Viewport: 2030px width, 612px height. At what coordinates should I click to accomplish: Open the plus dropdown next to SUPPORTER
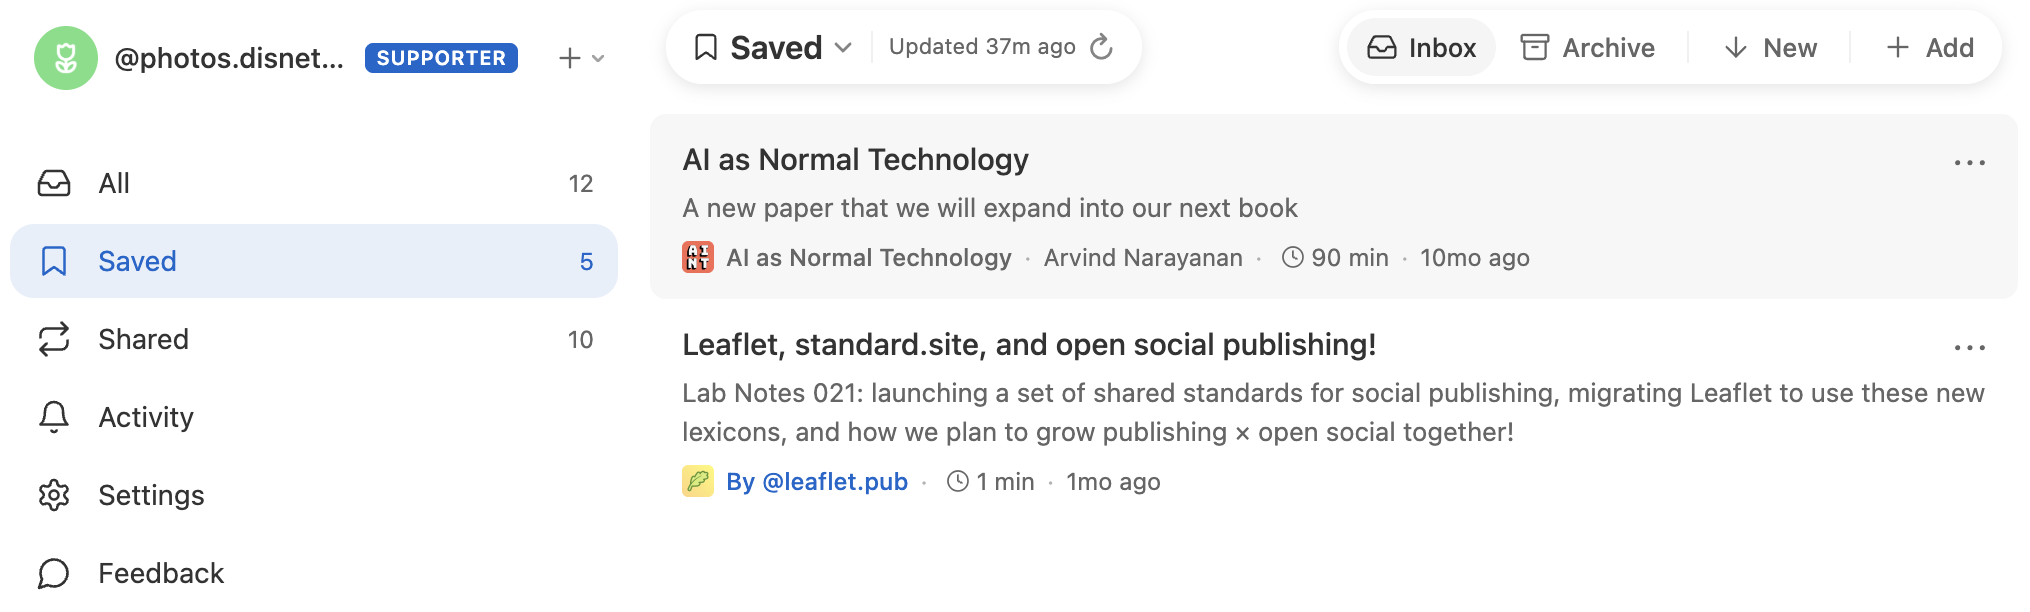point(581,58)
